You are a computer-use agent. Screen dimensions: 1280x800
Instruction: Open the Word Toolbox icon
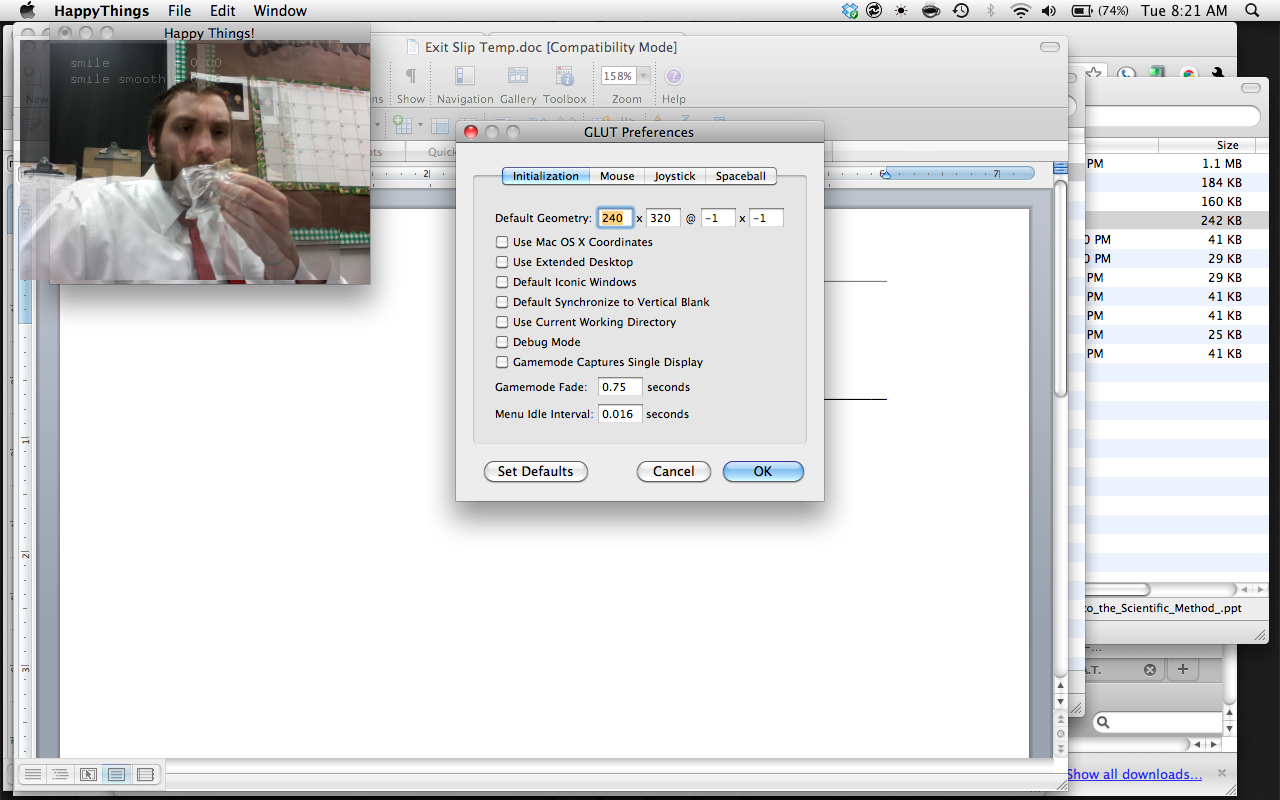tap(564, 77)
